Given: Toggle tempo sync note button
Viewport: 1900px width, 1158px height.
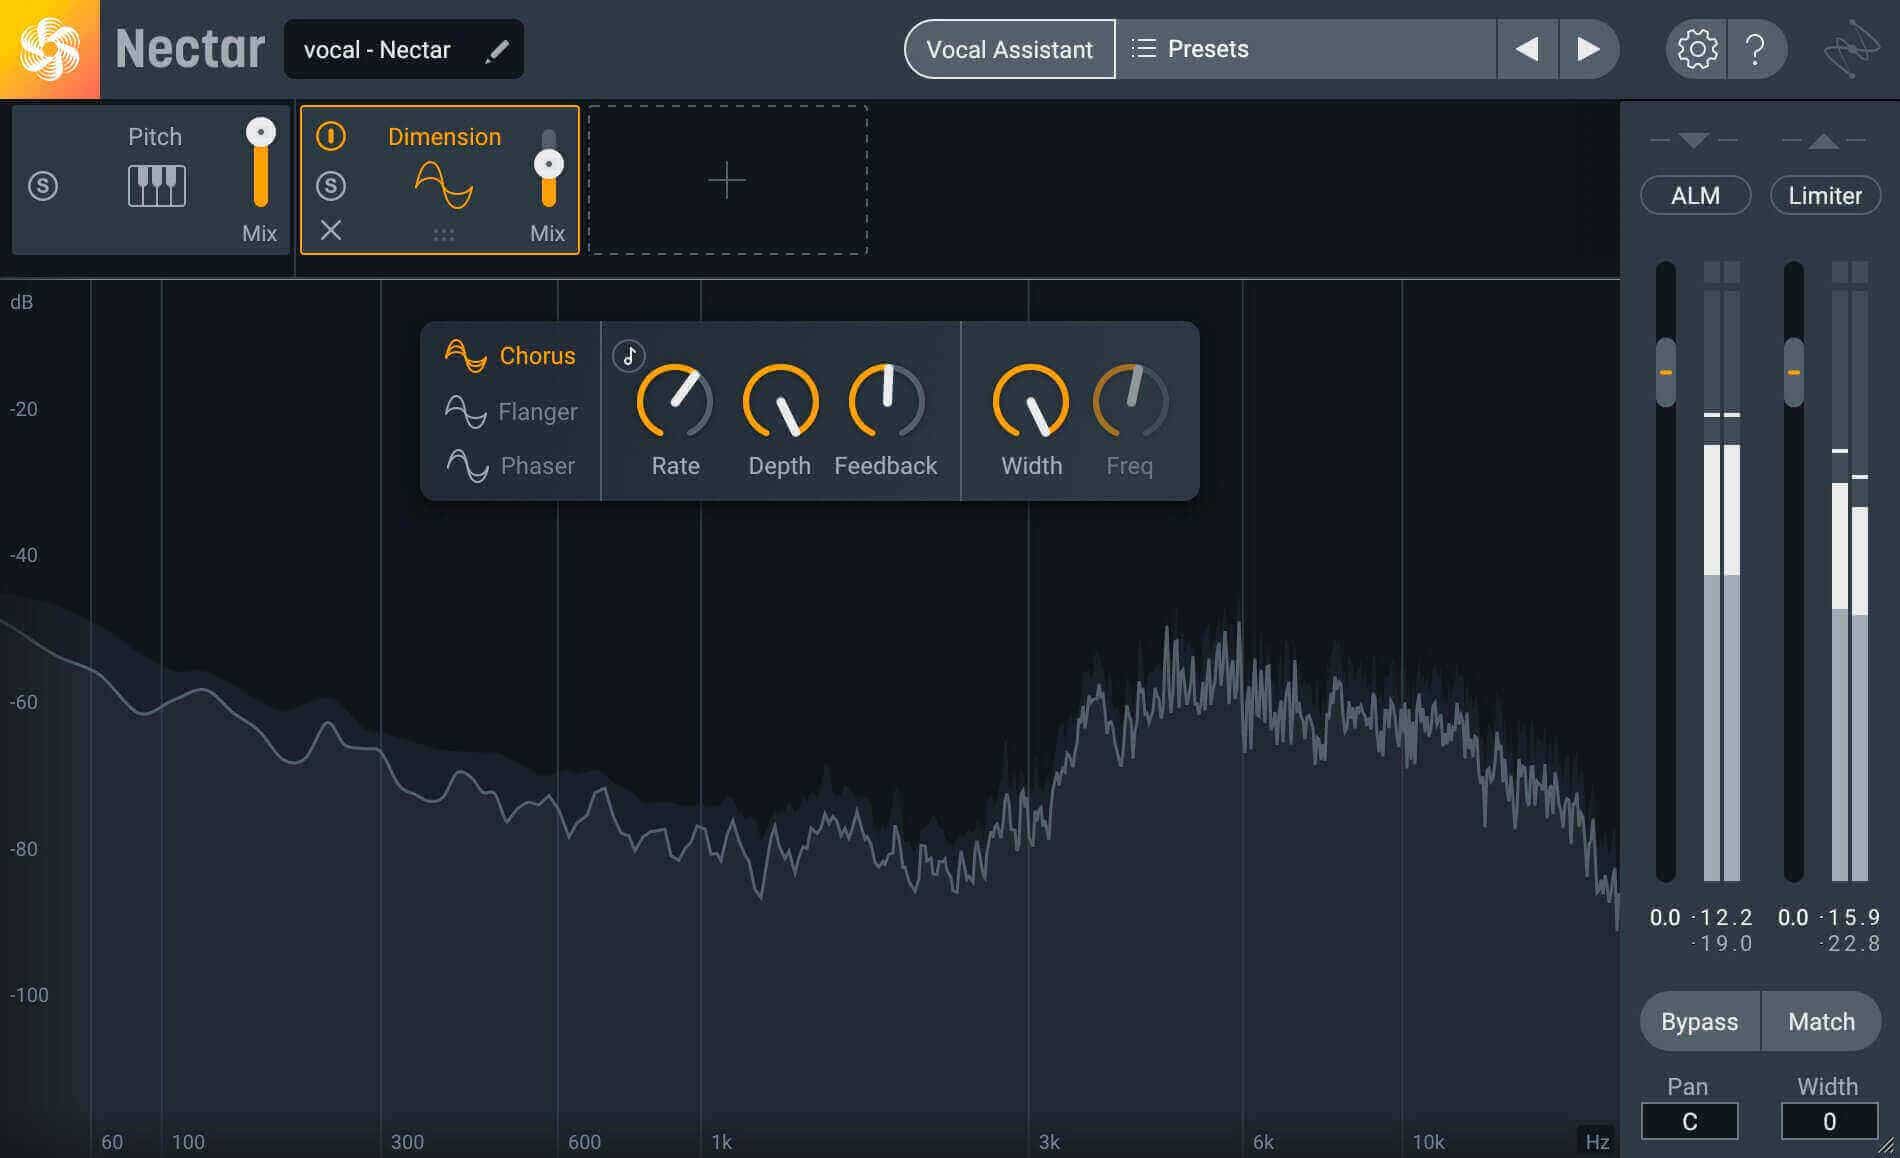Looking at the screenshot, I should pyautogui.click(x=629, y=355).
